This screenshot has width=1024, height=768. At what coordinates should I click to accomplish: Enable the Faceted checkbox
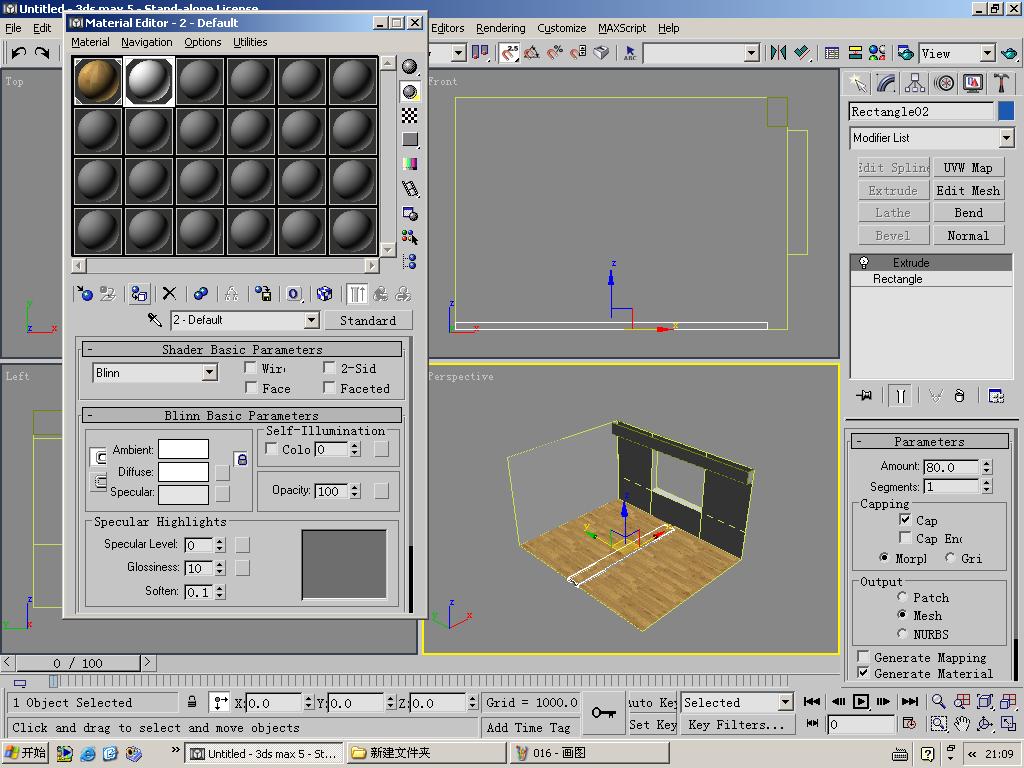pos(329,388)
